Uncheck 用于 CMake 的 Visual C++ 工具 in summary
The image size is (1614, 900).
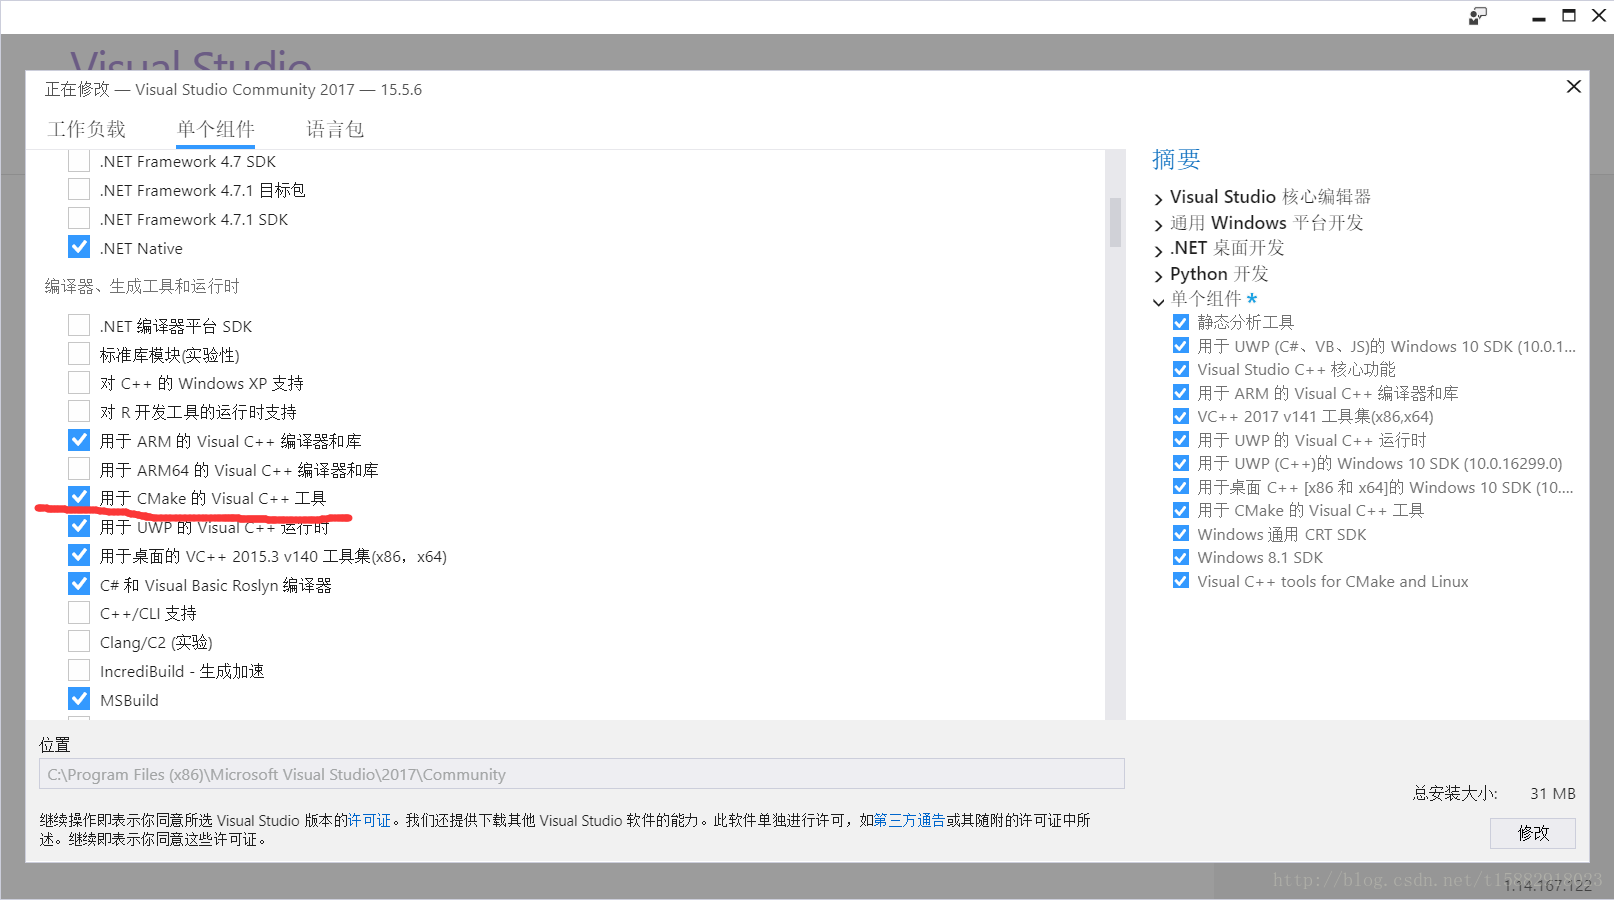1181,510
